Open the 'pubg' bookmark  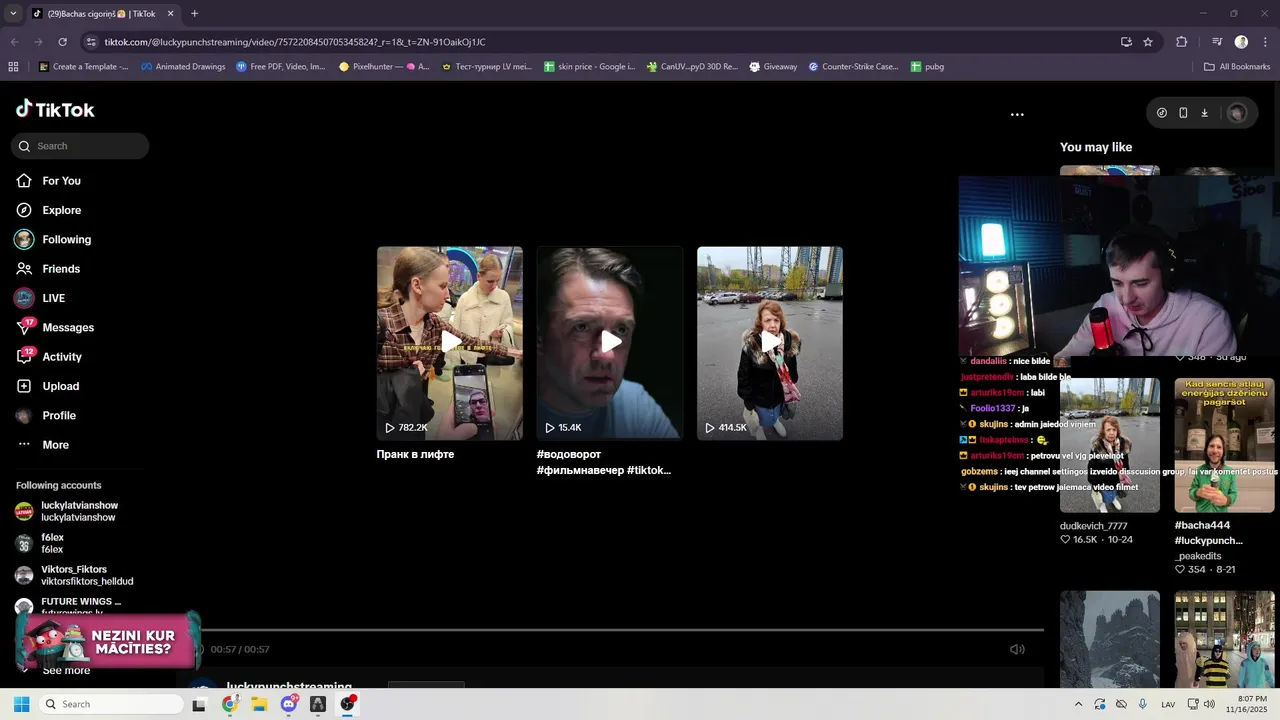tap(927, 67)
